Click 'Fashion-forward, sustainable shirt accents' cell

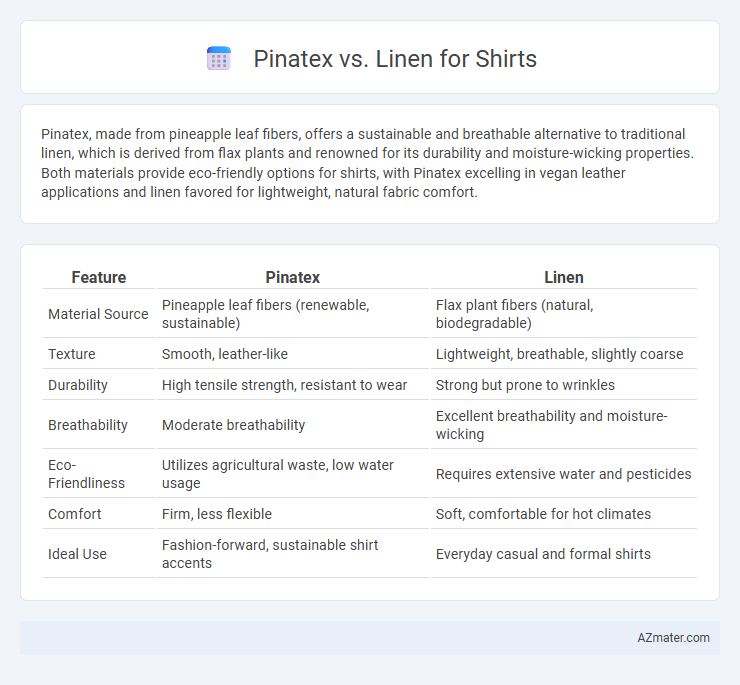293,554
